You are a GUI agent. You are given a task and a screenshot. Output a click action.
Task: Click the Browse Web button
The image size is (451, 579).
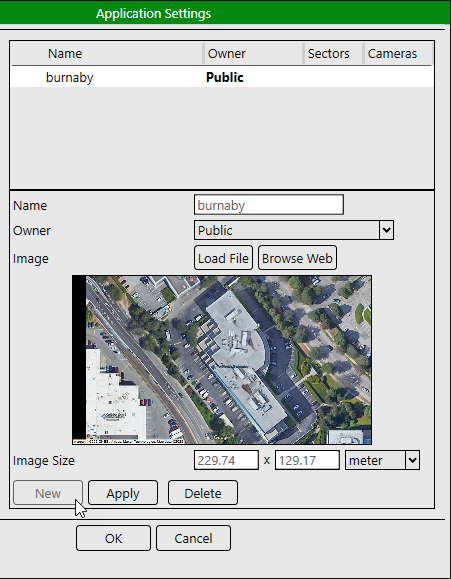tap(297, 258)
